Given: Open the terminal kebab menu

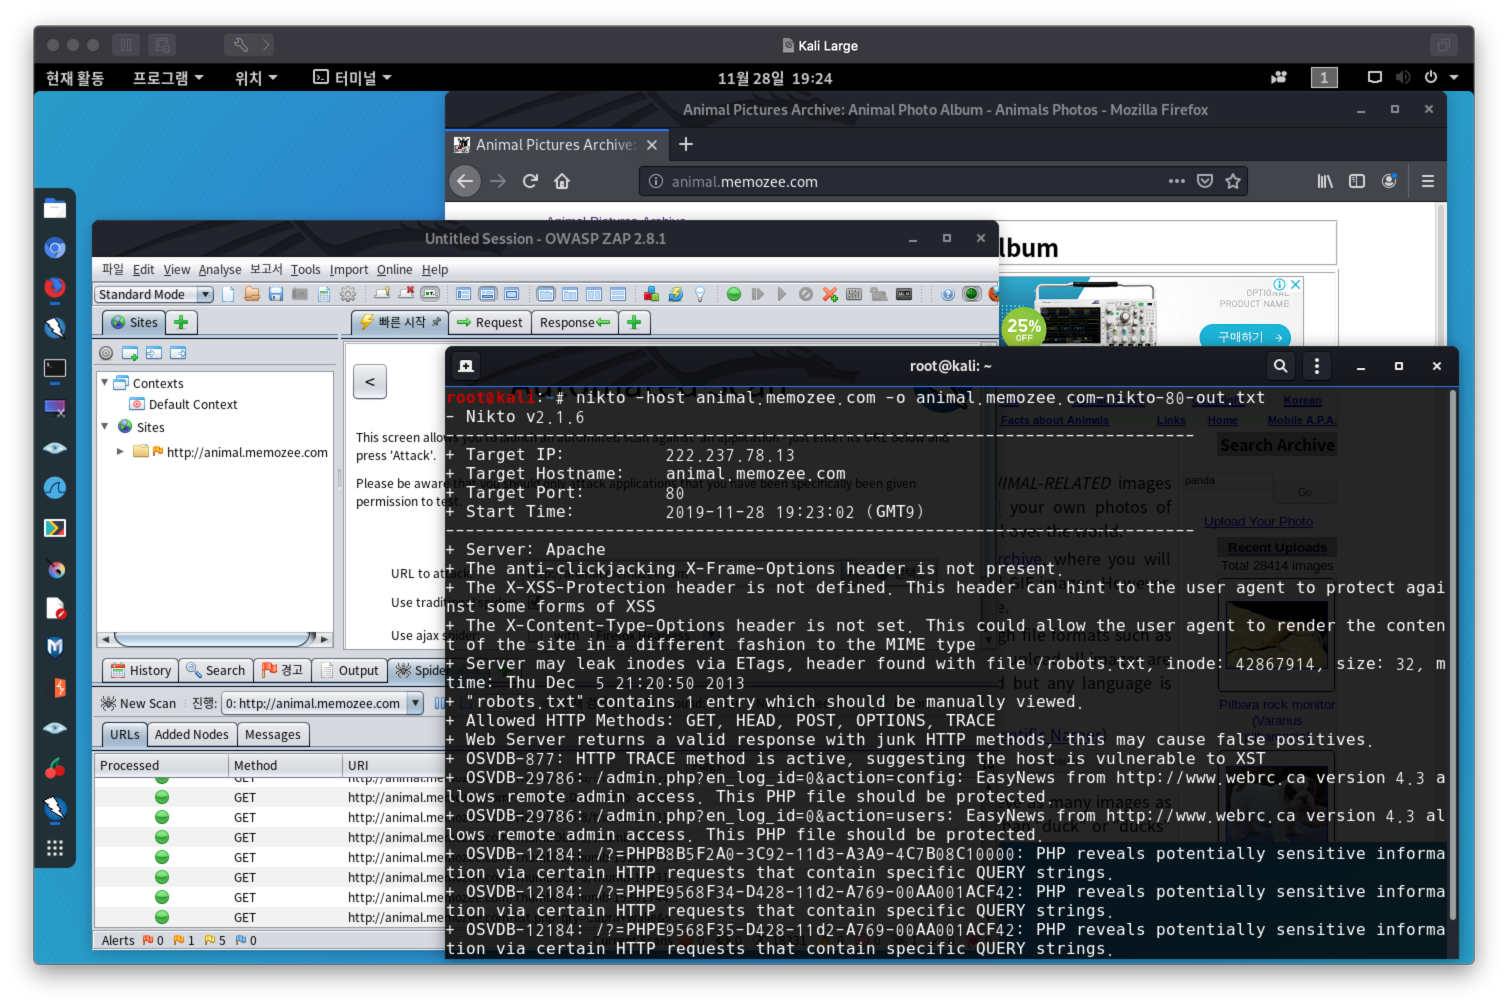Looking at the screenshot, I should 1317,366.
